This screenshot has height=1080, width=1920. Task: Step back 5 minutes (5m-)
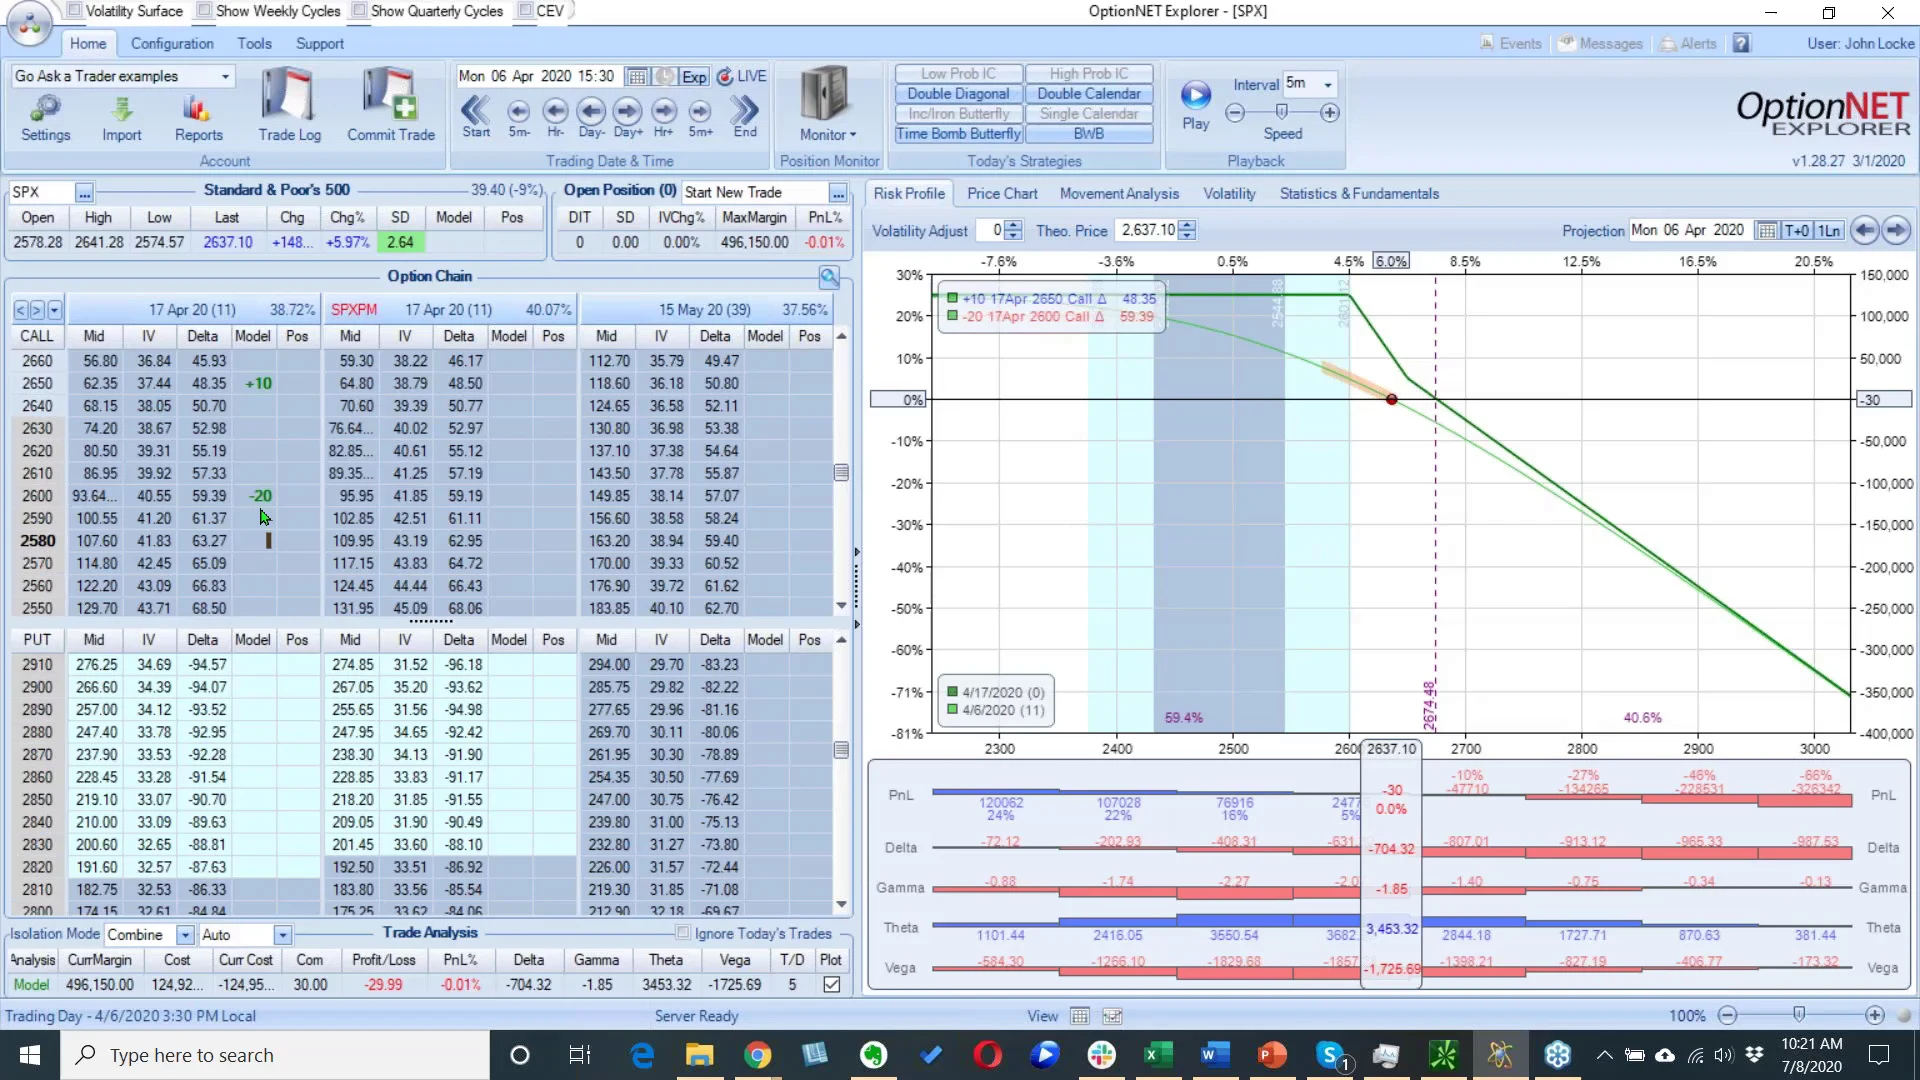(518, 116)
